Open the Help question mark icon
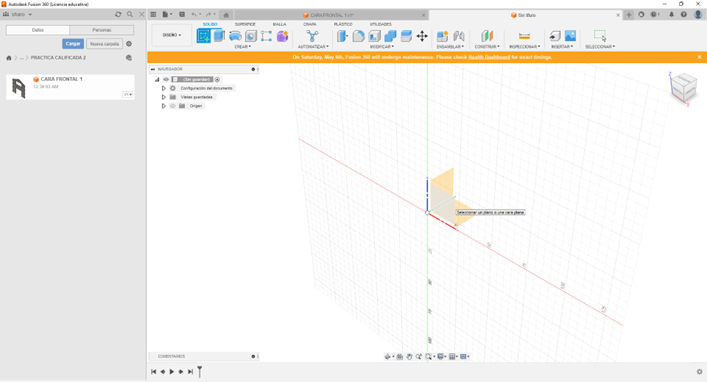Screen dimensions: 707x382 (x=684, y=14)
